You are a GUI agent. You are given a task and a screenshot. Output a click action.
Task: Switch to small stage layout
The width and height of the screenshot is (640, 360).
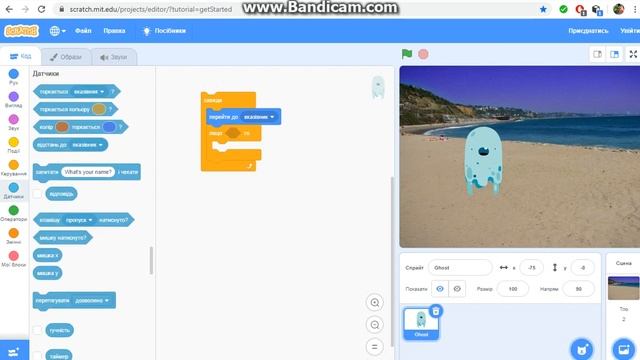click(598, 54)
